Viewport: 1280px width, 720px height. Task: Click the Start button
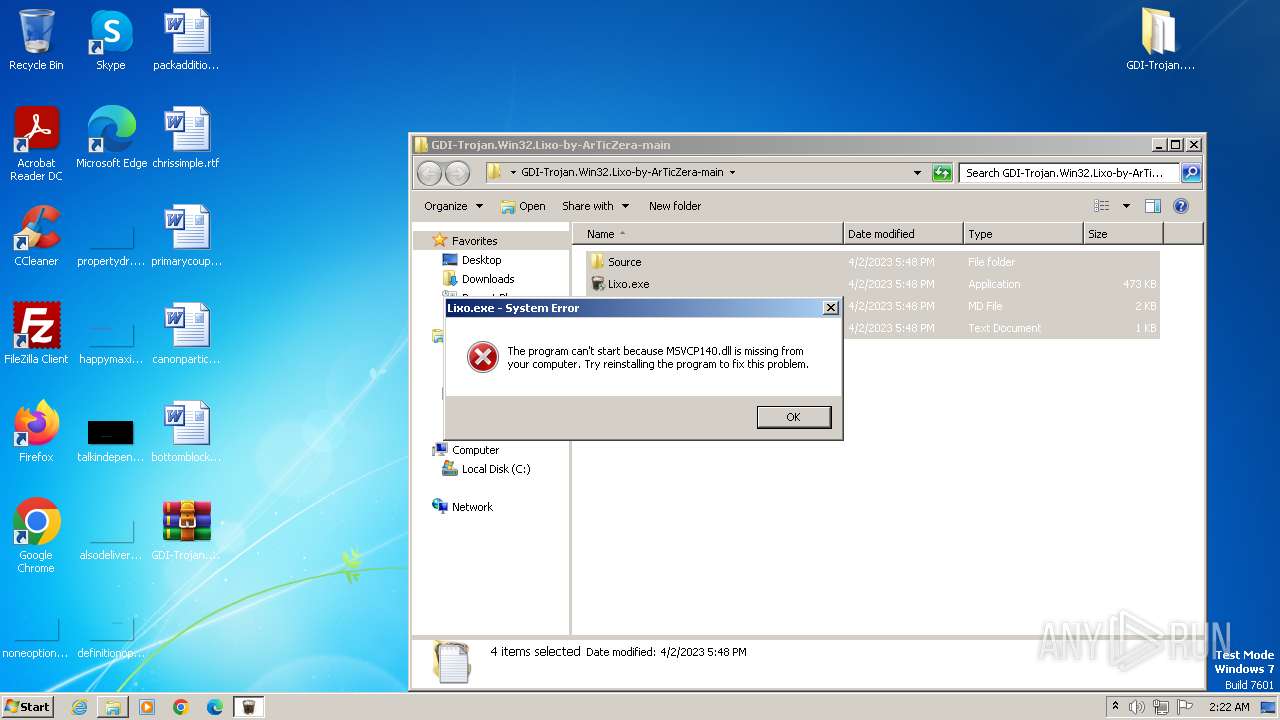(27, 707)
